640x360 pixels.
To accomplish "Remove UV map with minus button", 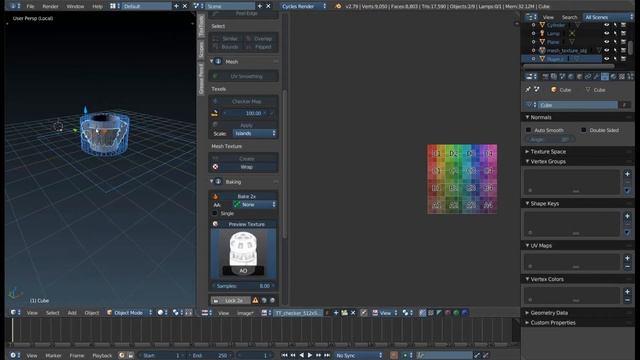I will [627, 267].
